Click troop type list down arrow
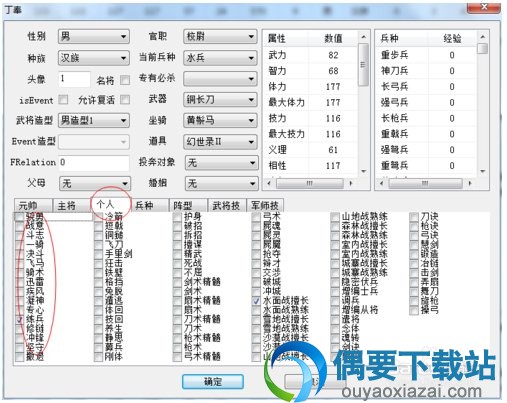This screenshot has width=507, height=403. click(x=483, y=171)
